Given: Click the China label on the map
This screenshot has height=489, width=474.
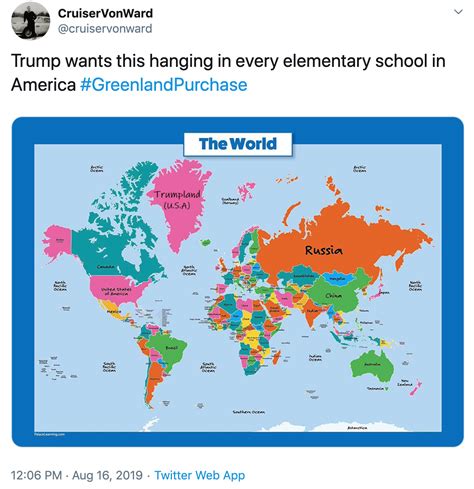Looking at the screenshot, I should pyautogui.click(x=333, y=296).
